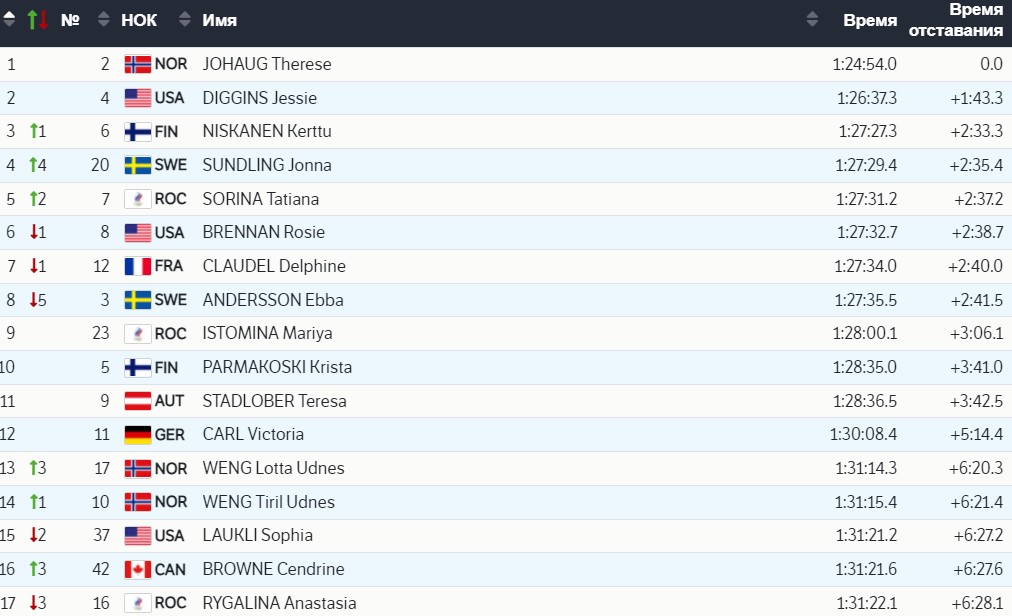Click France flag next to CLAUDEL Delphine
The image size is (1012, 616).
[x=137, y=266]
